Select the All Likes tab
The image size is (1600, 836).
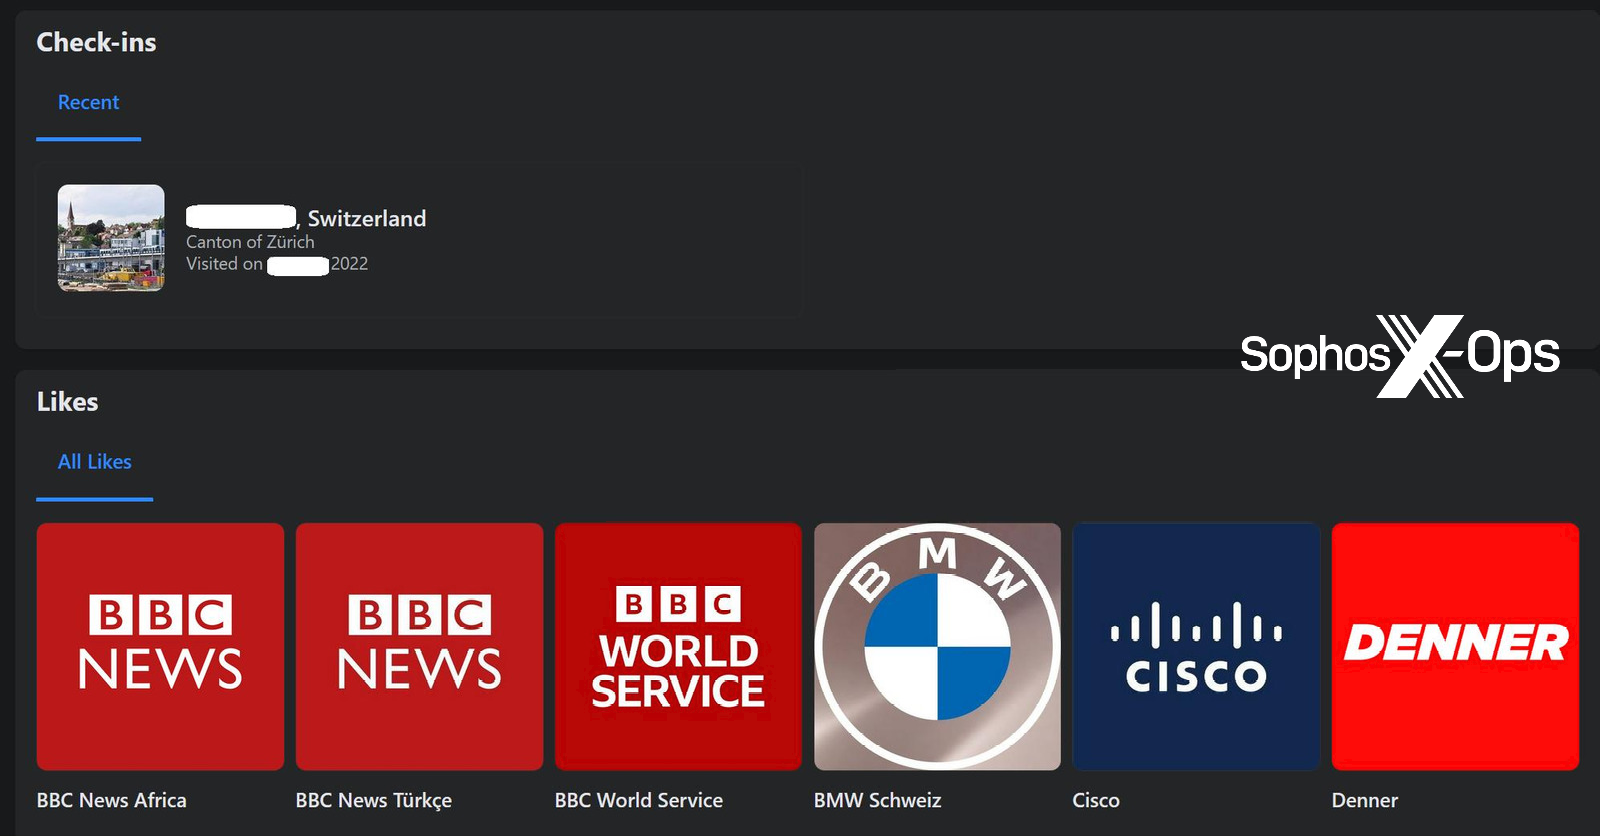click(95, 462)
